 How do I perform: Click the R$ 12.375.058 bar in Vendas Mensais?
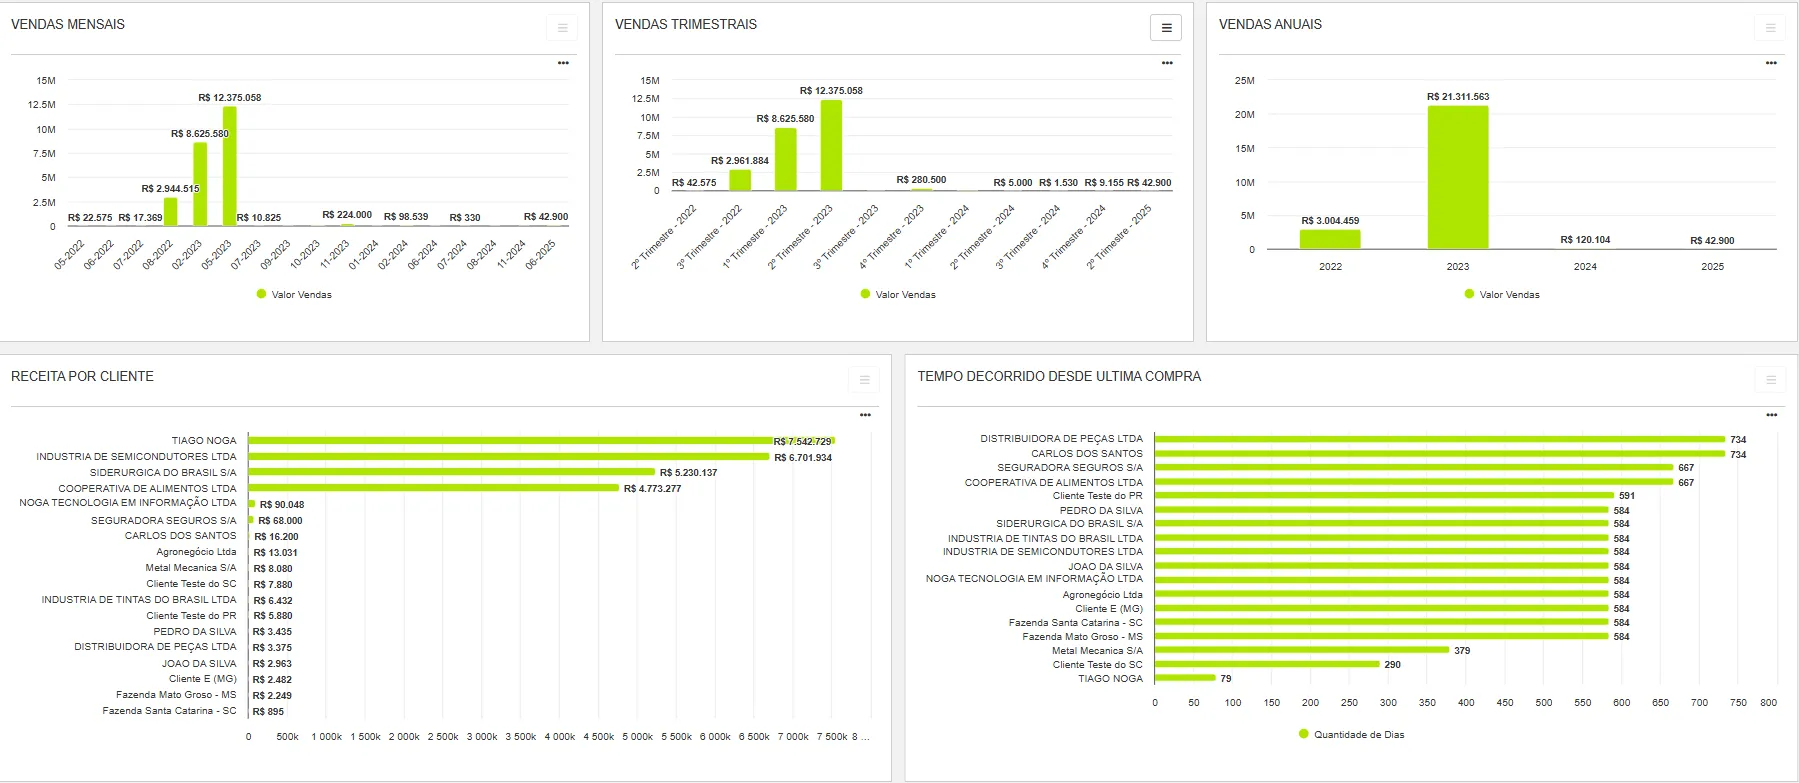pos(229,166)
